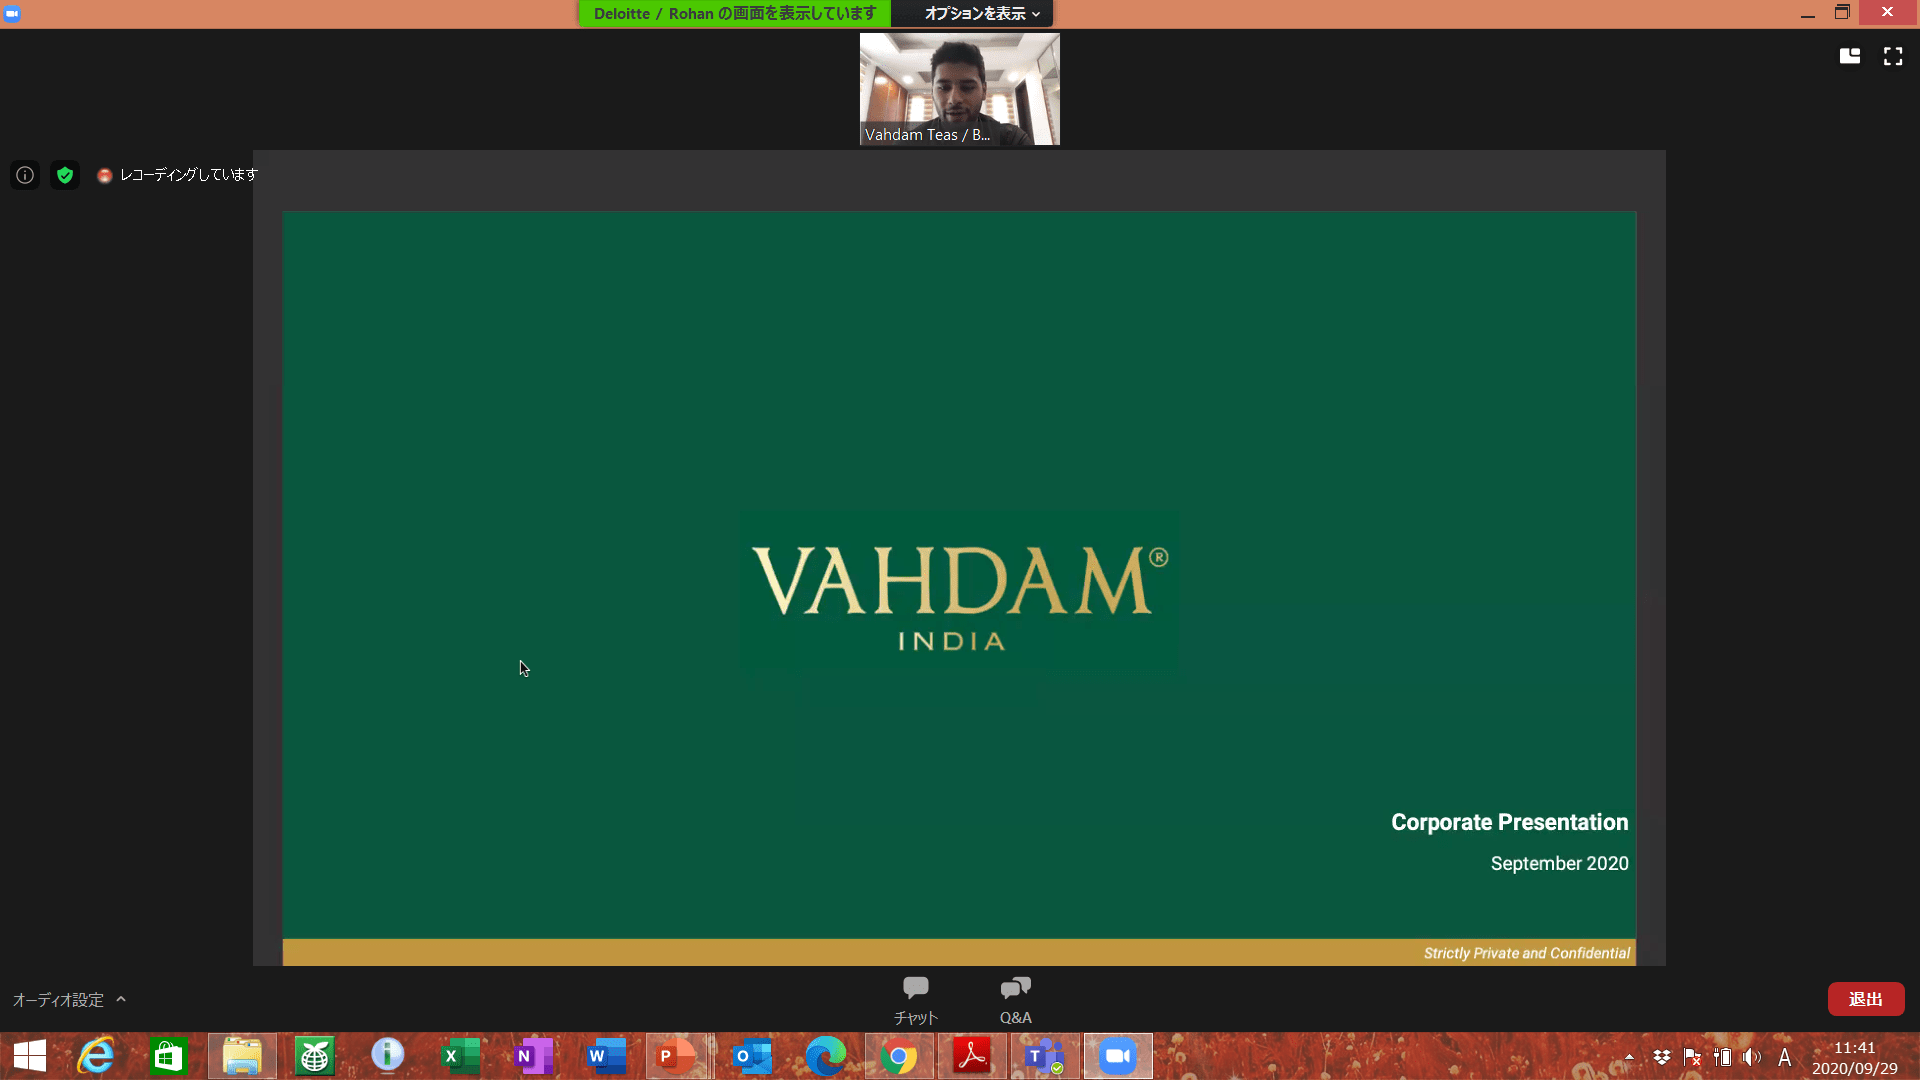This screenshot has width=1920, height=1080.
Task: Open Excel from the taskbar
Action: 460,1056
